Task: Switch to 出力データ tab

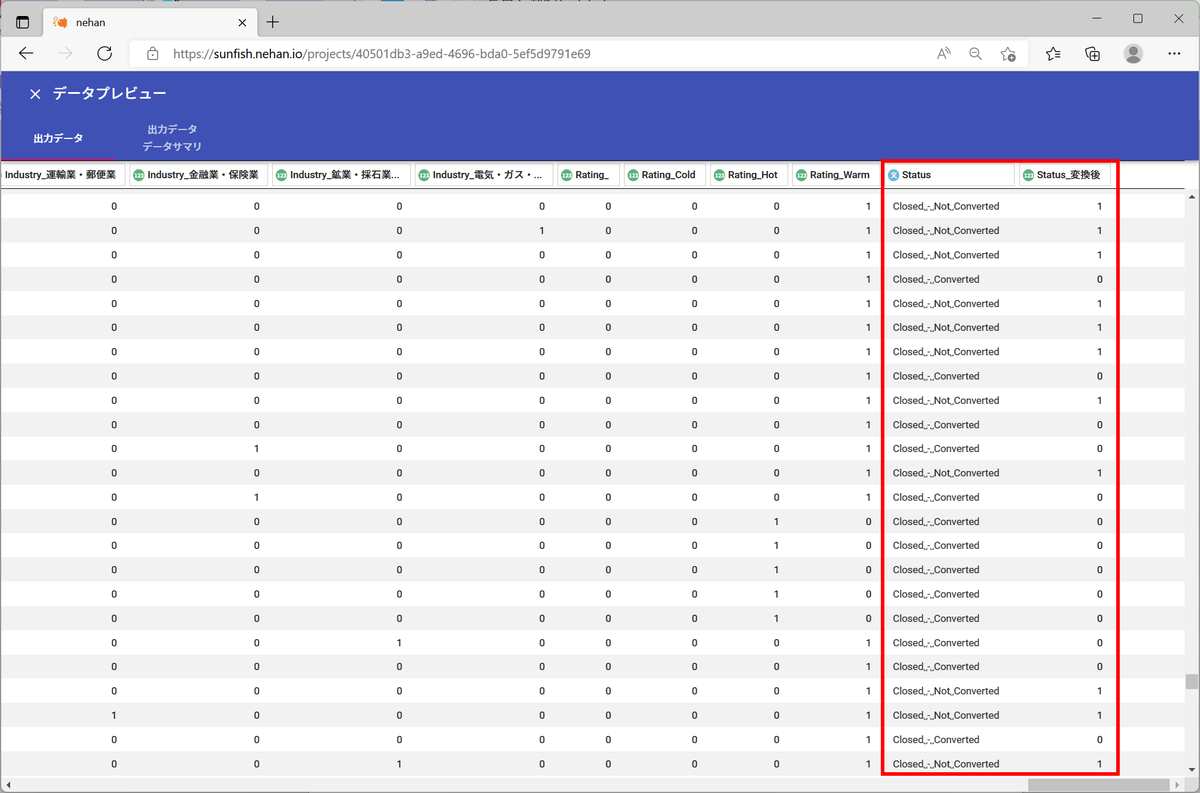Action: [58, 138]
